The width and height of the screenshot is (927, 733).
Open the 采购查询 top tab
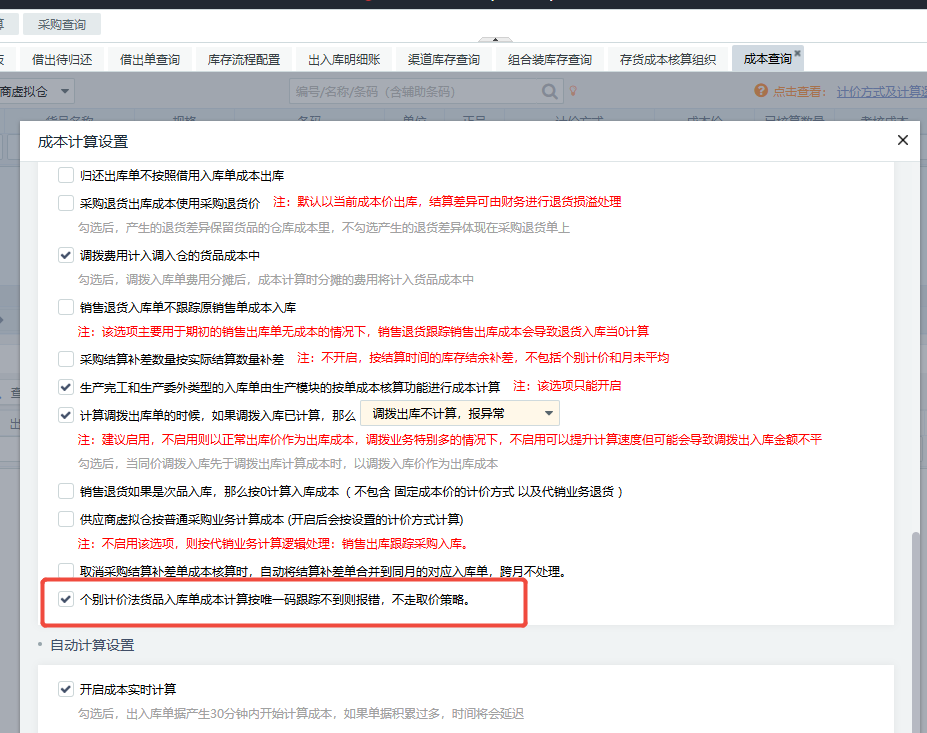pos(61,24)
